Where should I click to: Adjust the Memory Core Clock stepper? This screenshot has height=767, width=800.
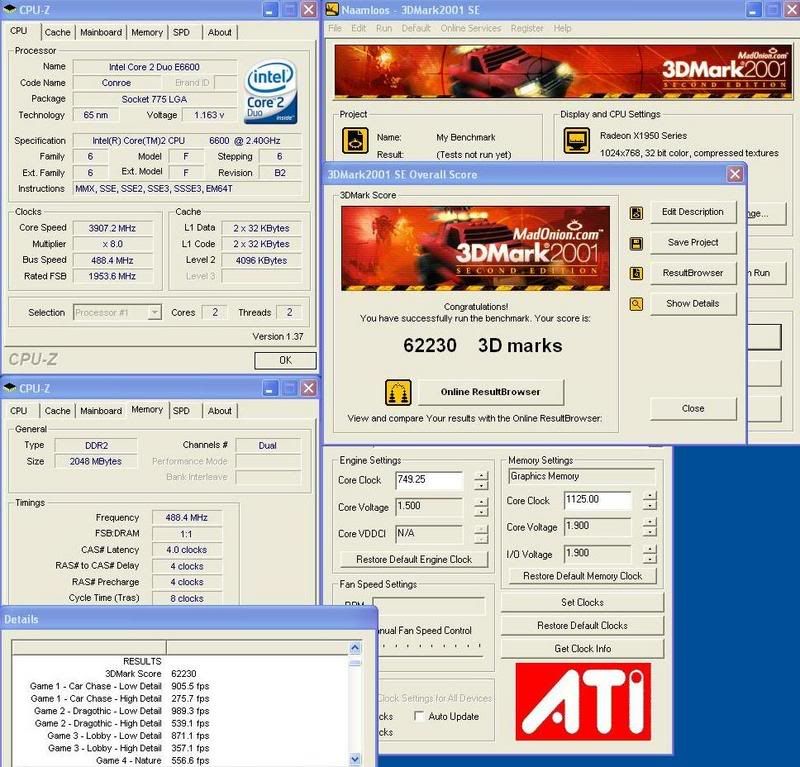pos(649,501)
